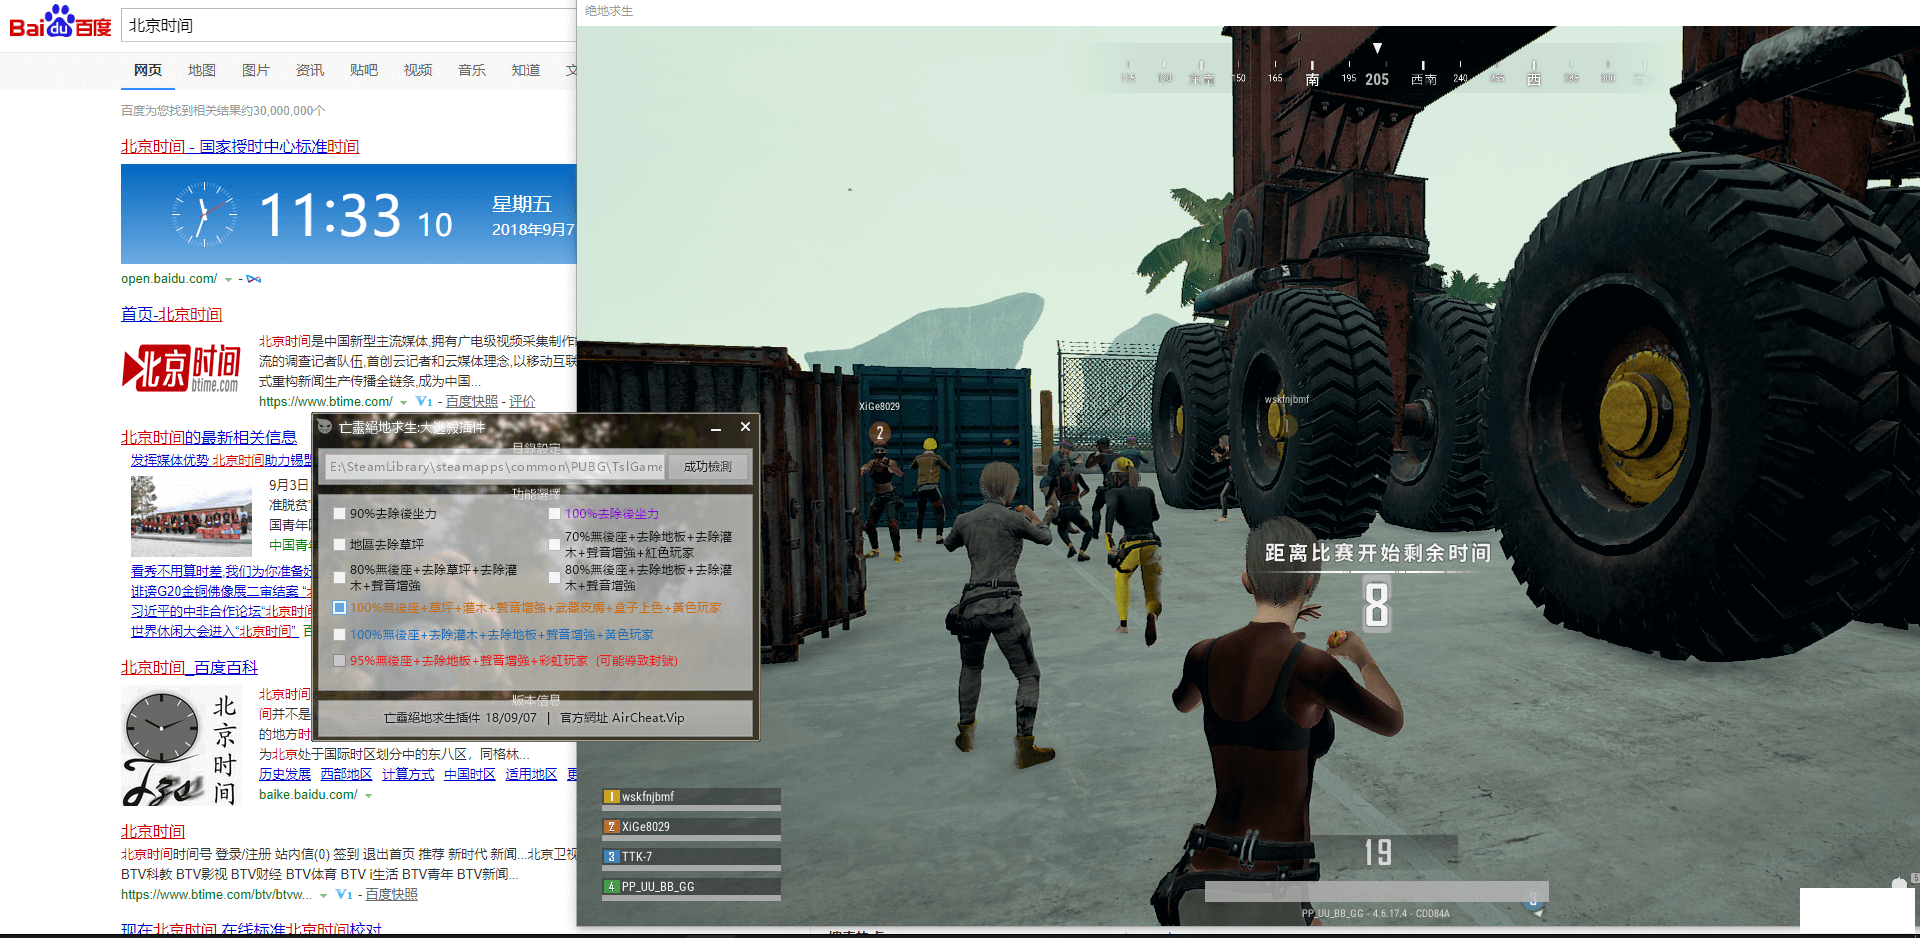Minimize the plugin dialog window
Image resolution: width=1920 pixels, height=938 pixels.
[716, 427]
